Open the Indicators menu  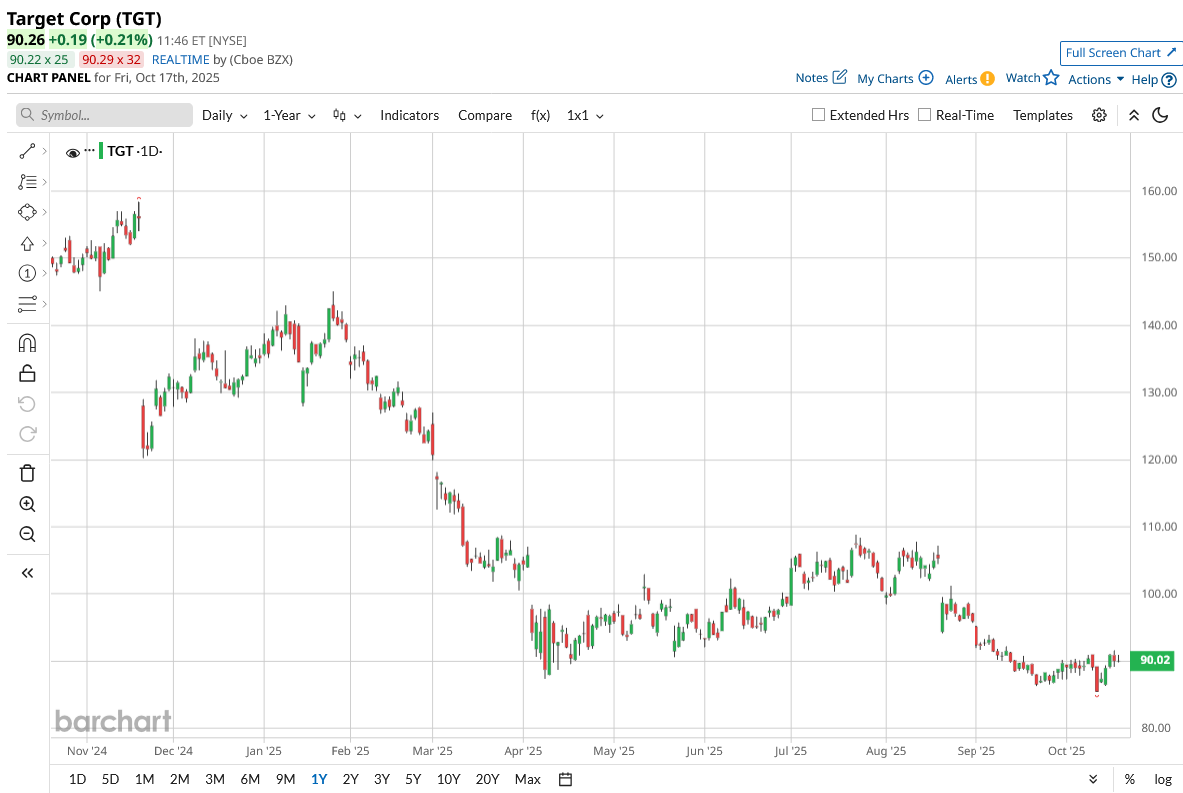coord(409,115)
